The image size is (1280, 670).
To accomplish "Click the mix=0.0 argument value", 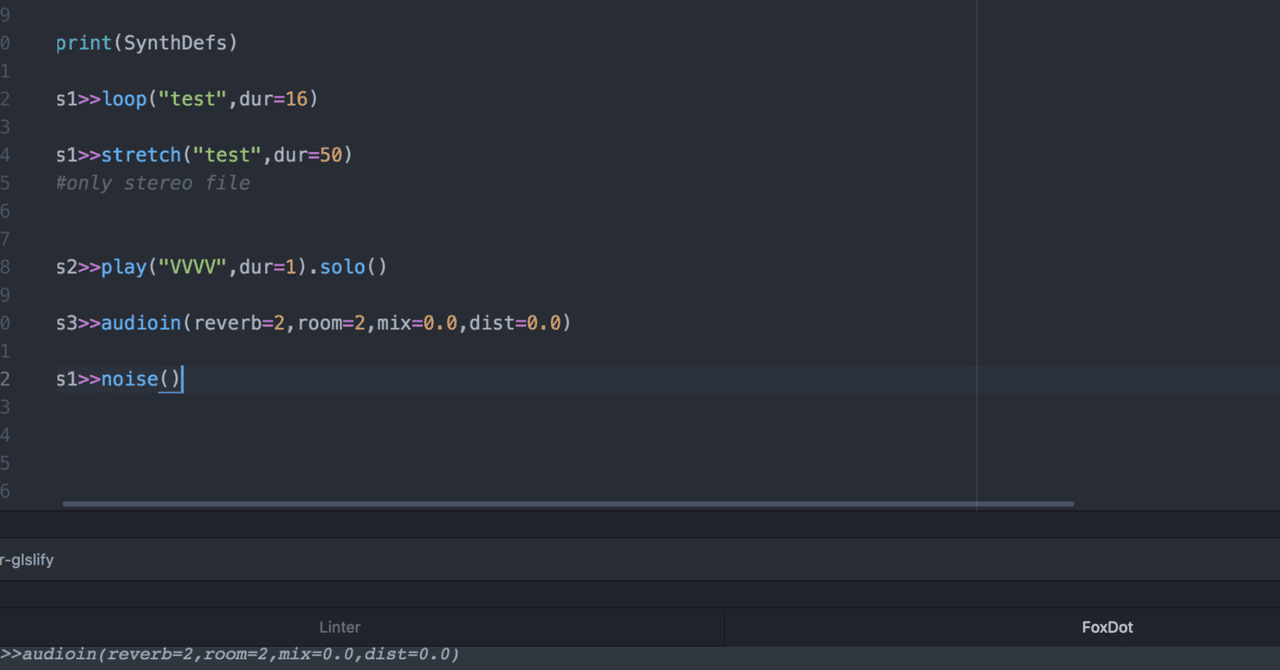I will (415, 322).
